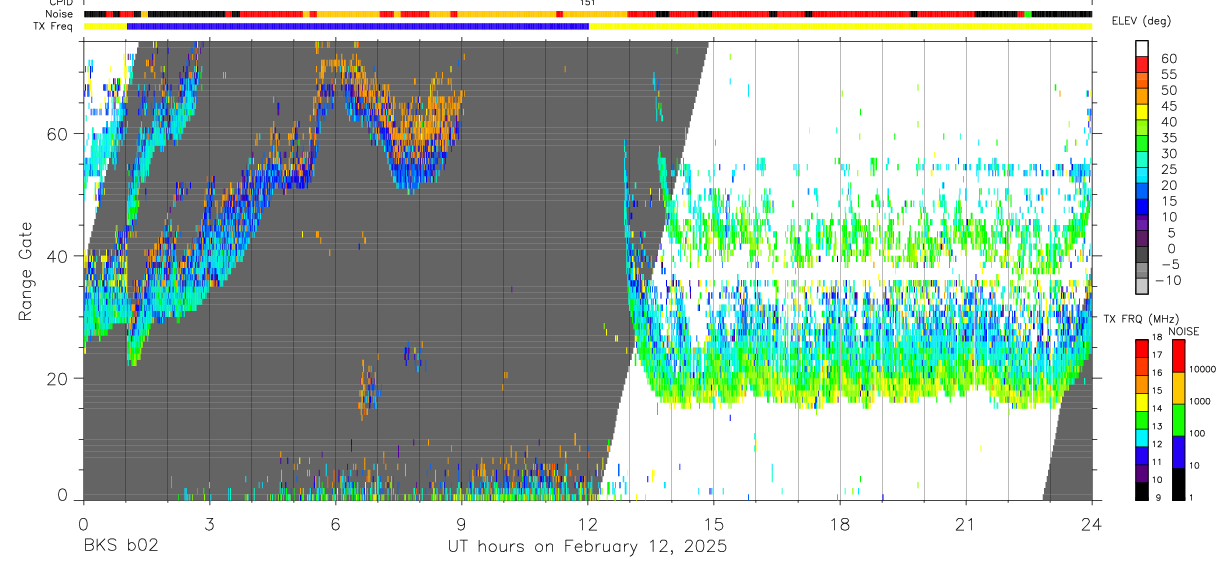Click the x-axis title UT hours on February 12, 2025

(x=587, y=547)
